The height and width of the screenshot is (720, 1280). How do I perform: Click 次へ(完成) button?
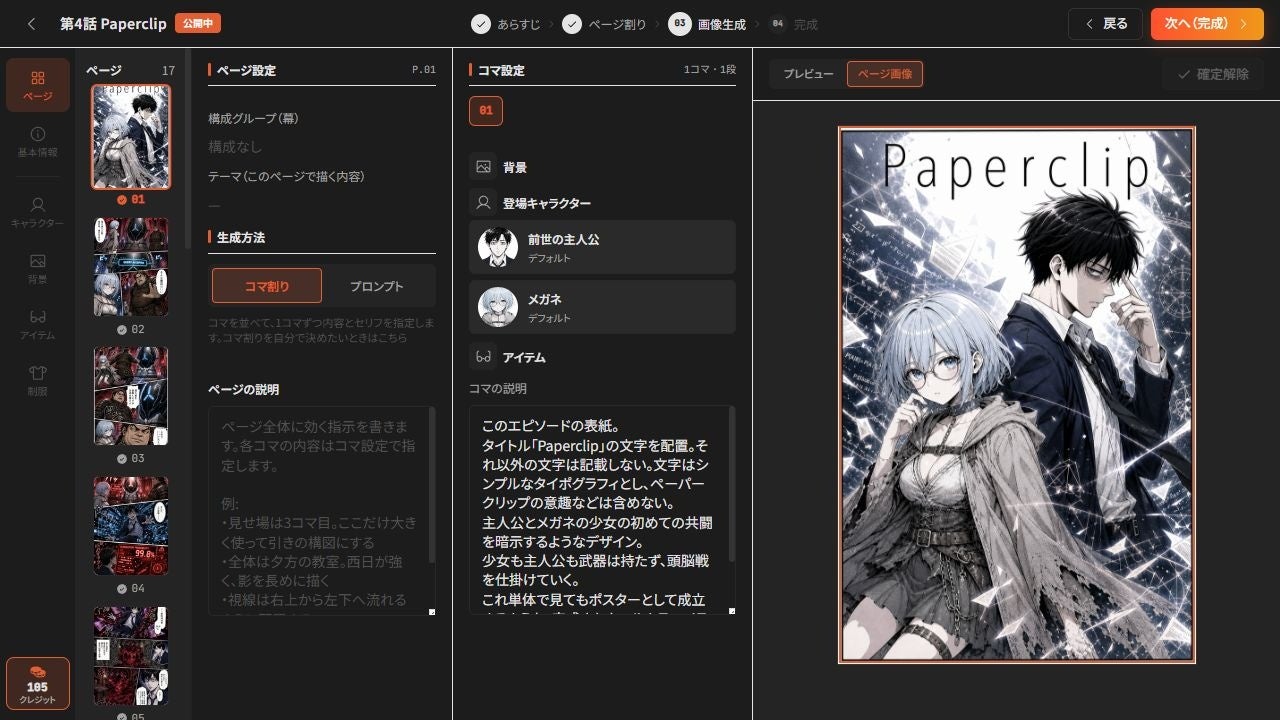(x=1207, y=24)
